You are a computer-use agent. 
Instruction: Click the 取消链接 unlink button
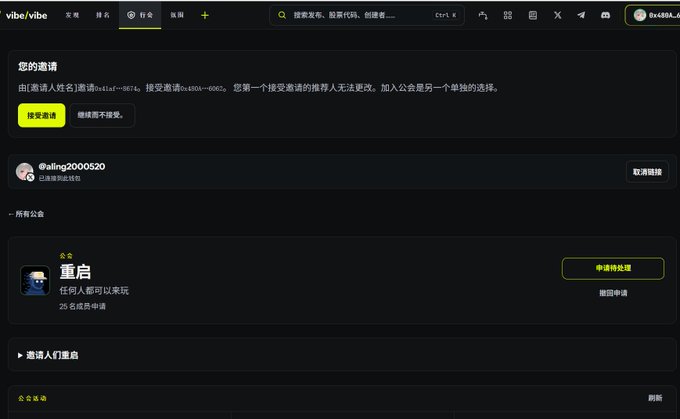[647, 172]
